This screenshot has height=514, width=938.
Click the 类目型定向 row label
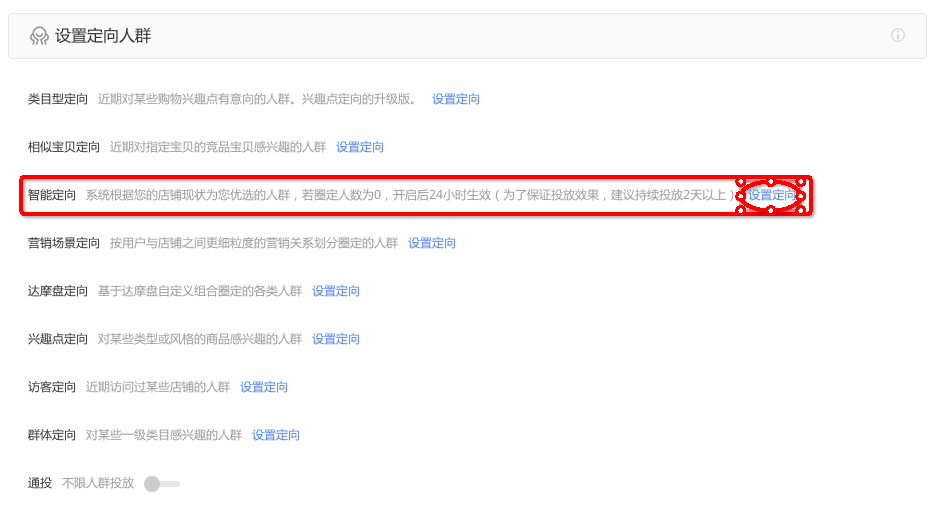pos(58,99)
